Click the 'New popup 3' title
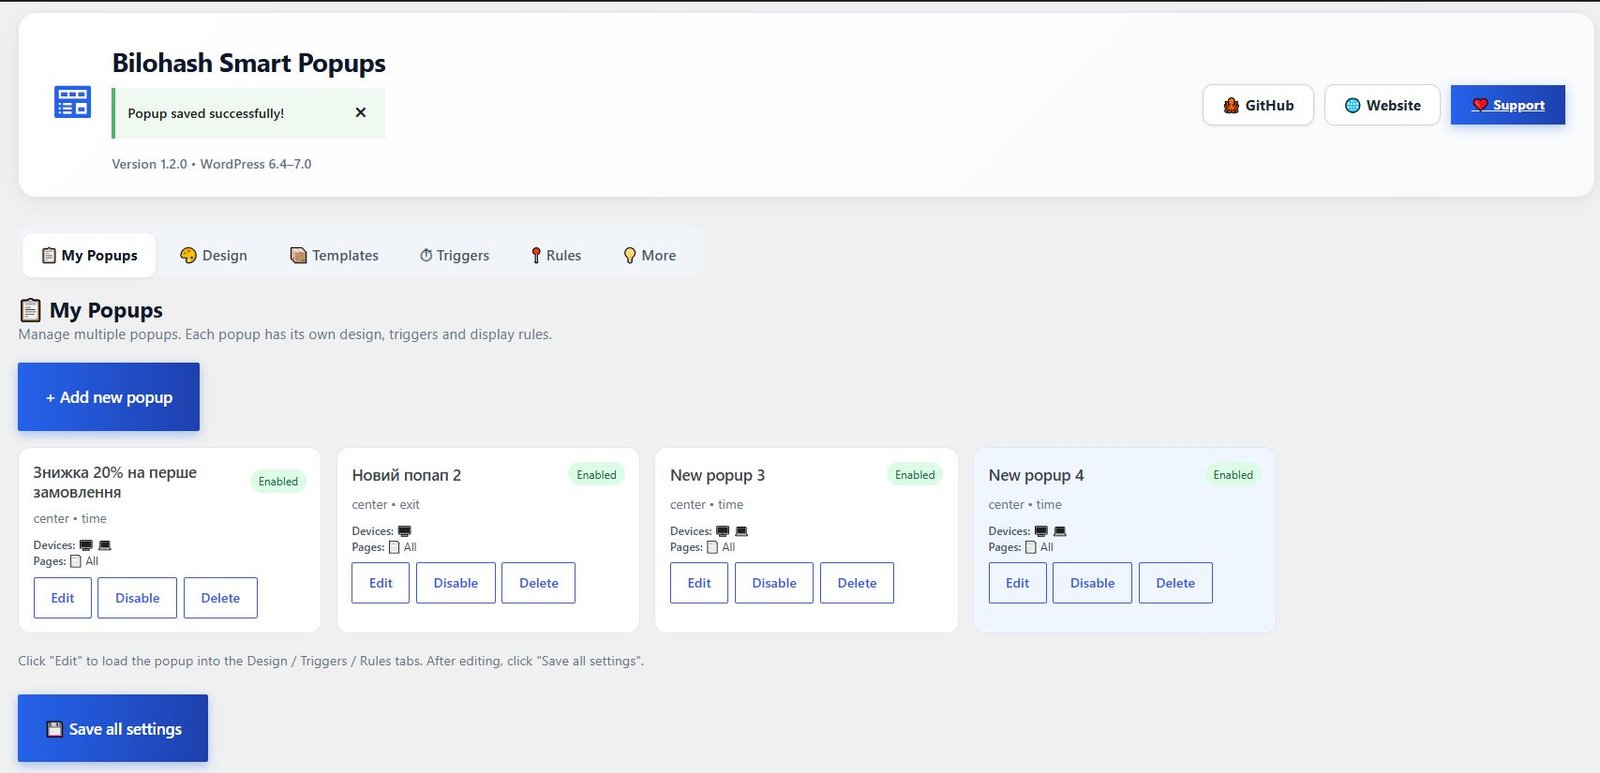This screenshot has width=1600, height=773. (x=717, y=475)
